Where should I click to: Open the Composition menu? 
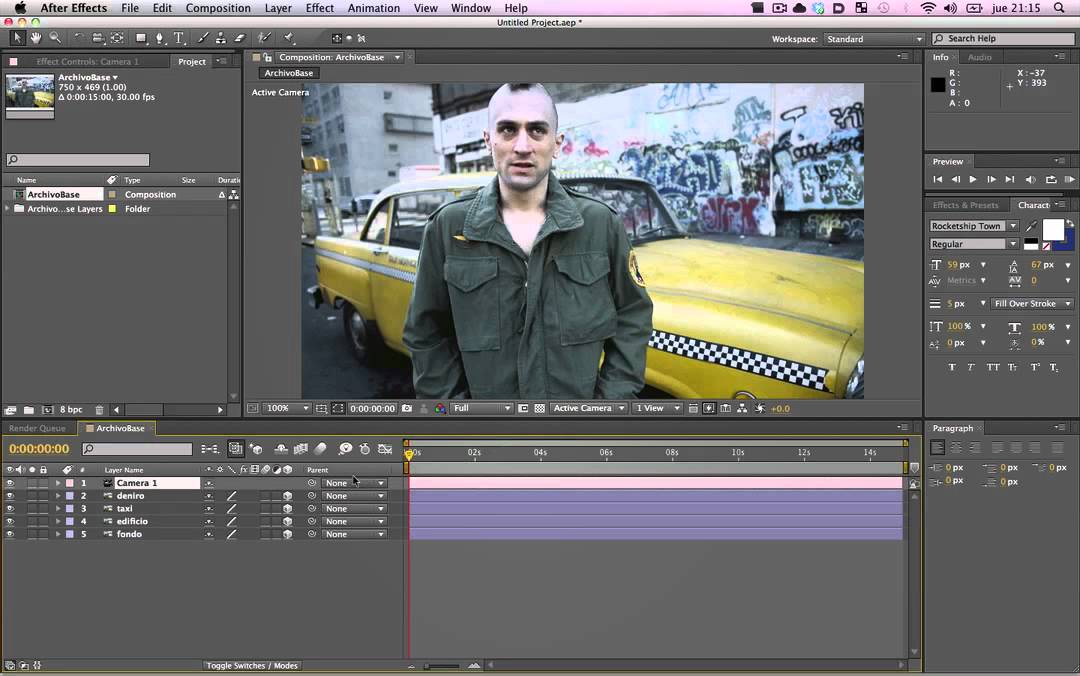tap(218, 8)
